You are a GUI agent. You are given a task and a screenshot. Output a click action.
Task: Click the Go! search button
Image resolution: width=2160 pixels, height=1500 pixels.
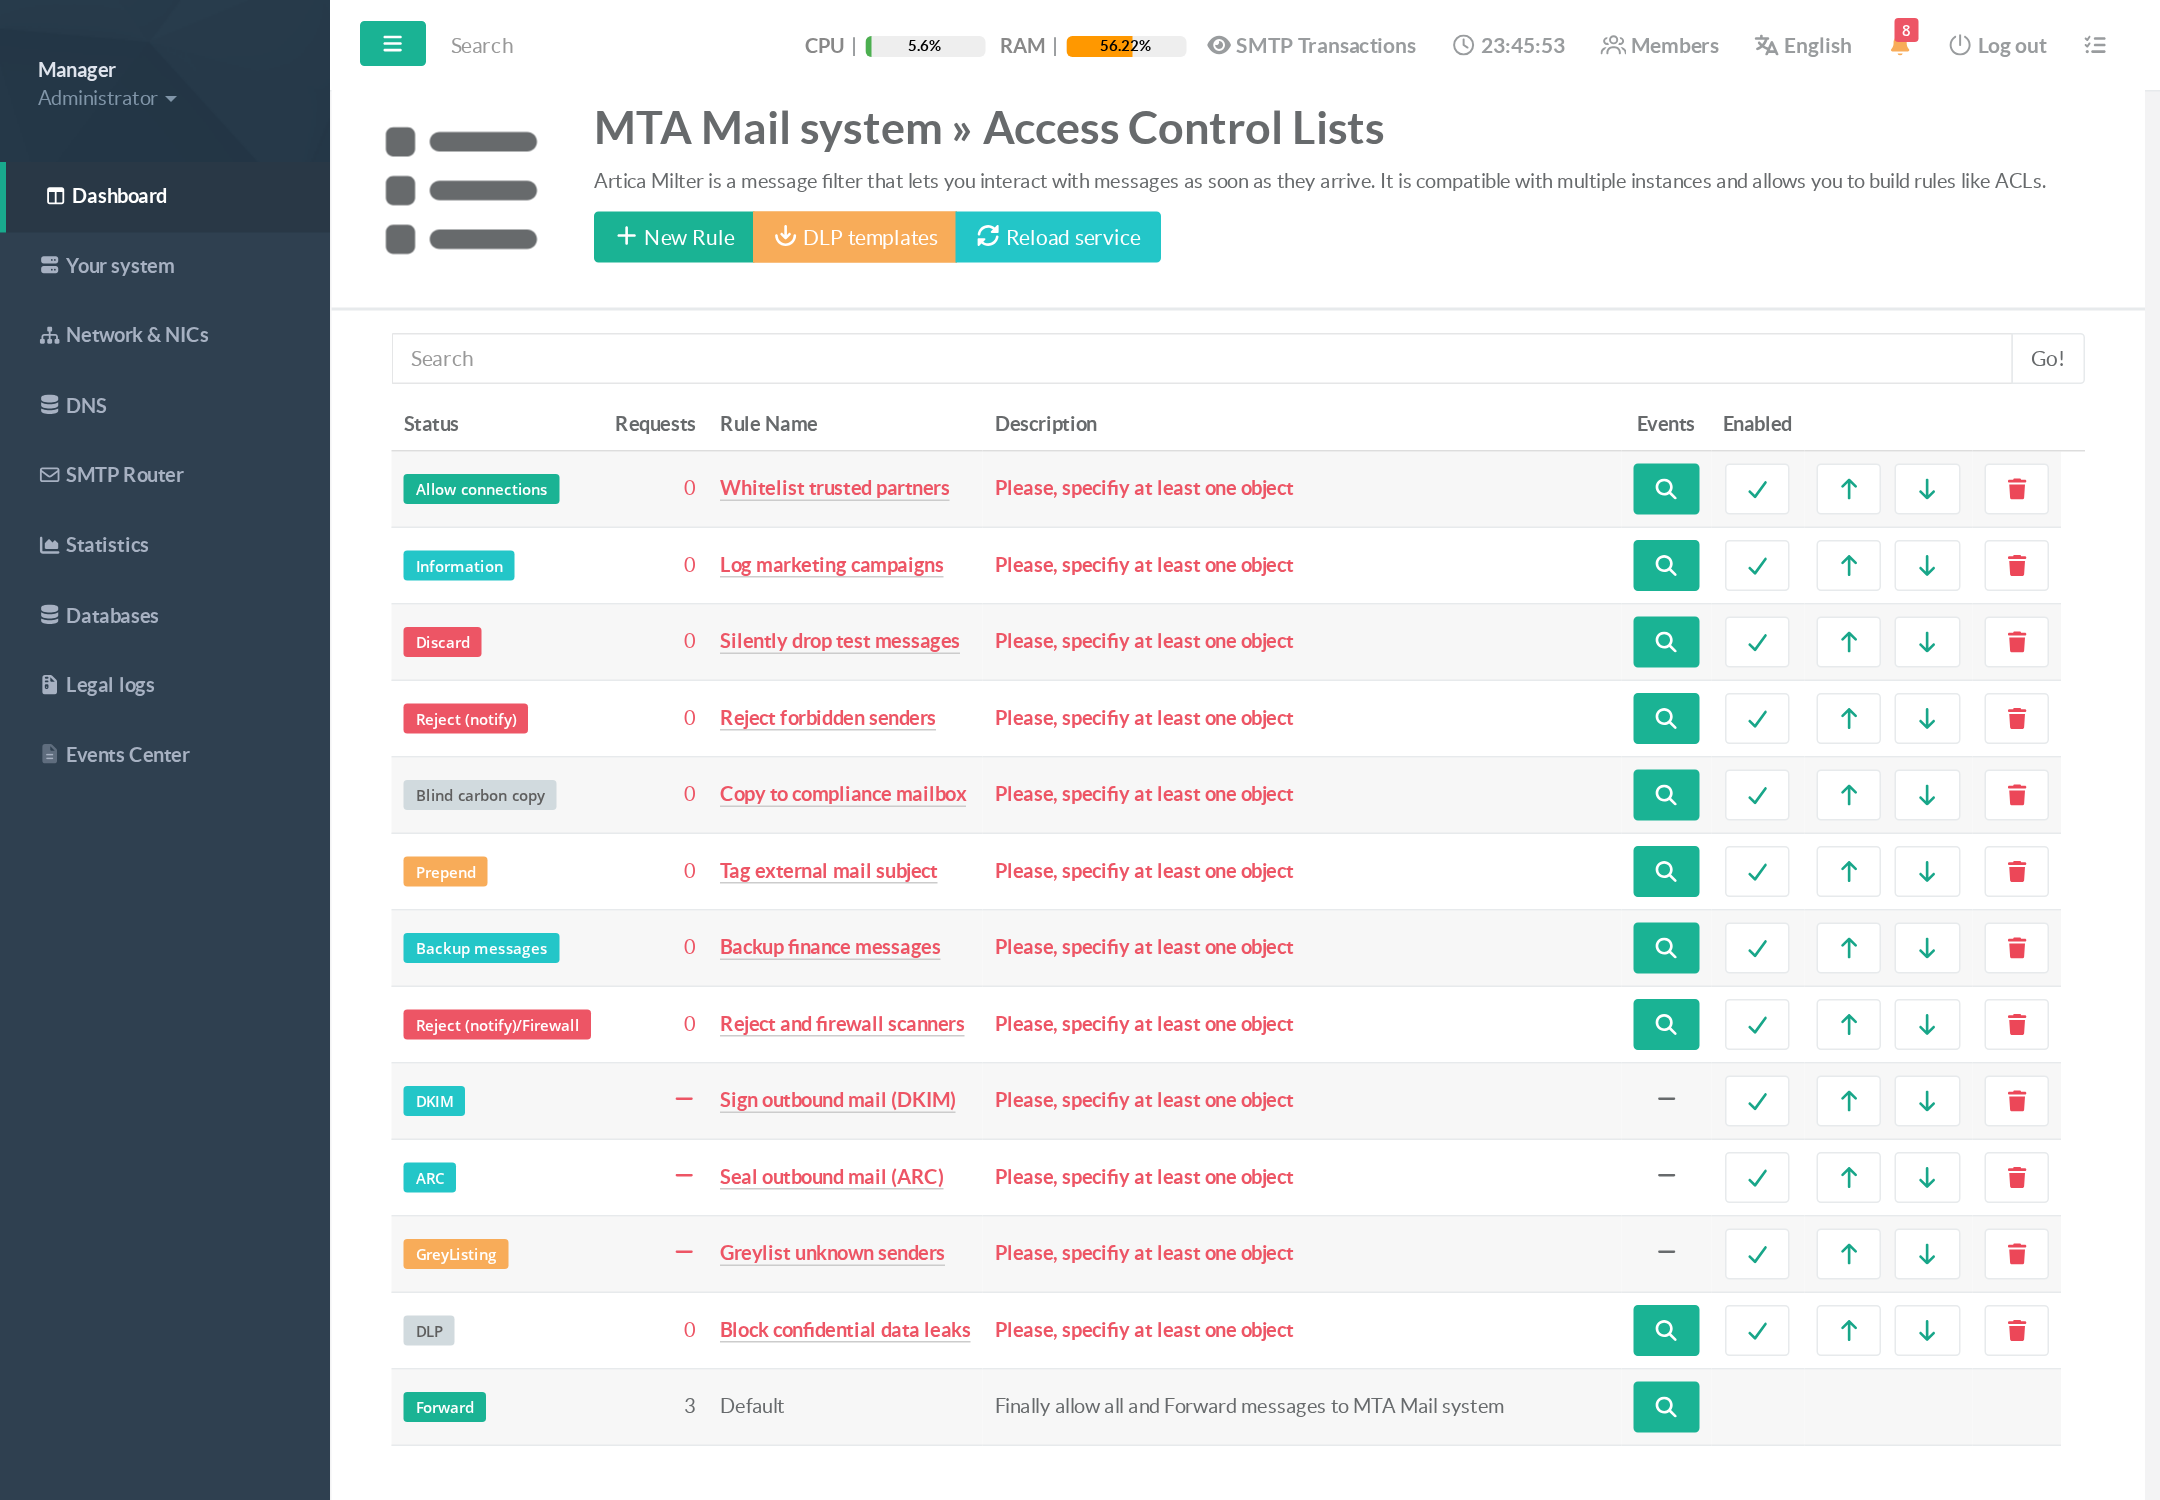[2048, 359]
